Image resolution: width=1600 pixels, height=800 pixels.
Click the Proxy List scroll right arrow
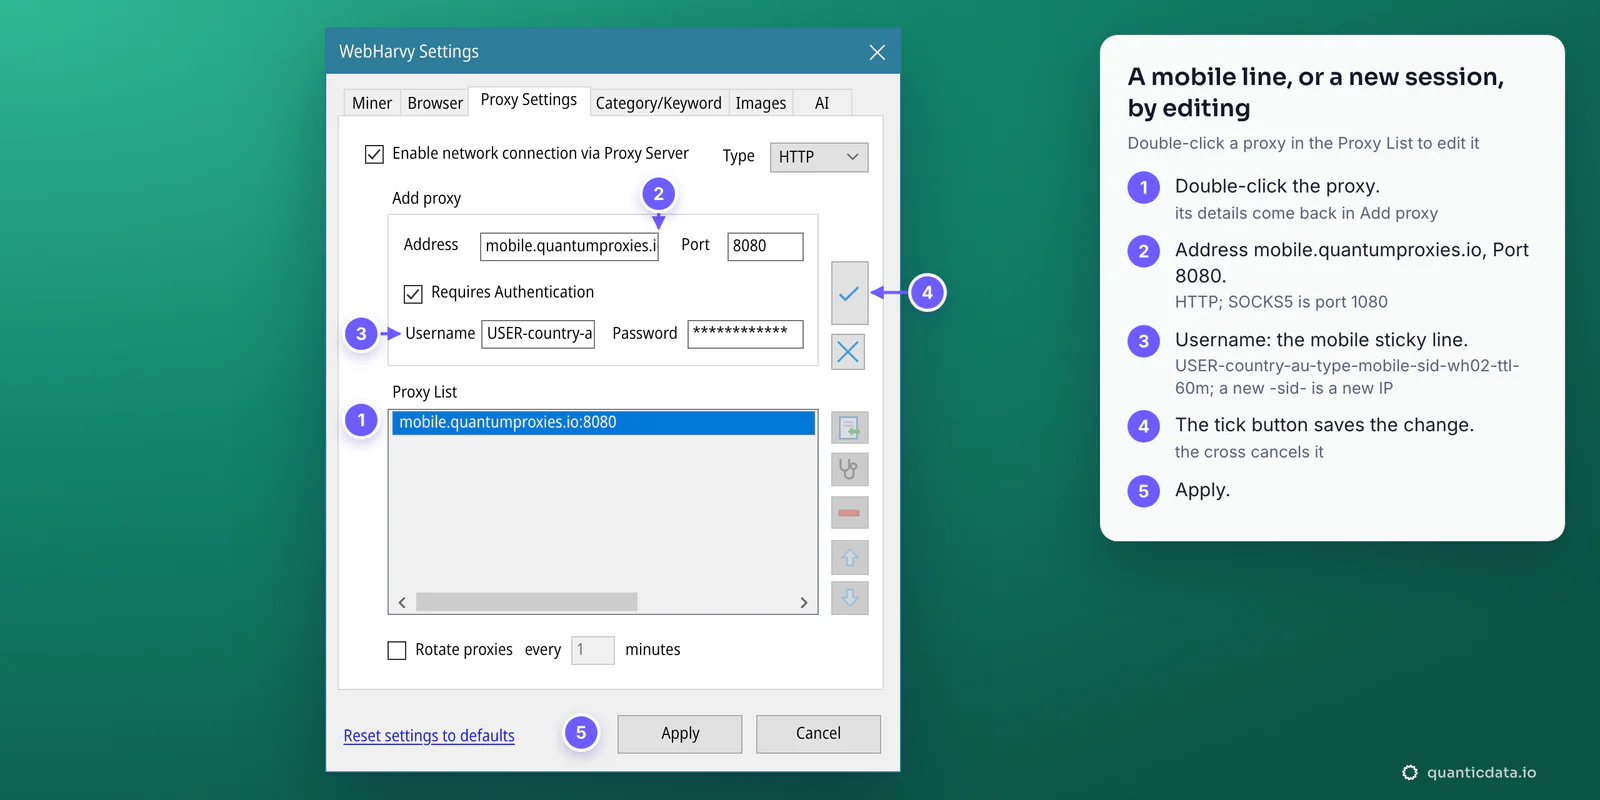[804, 602]
